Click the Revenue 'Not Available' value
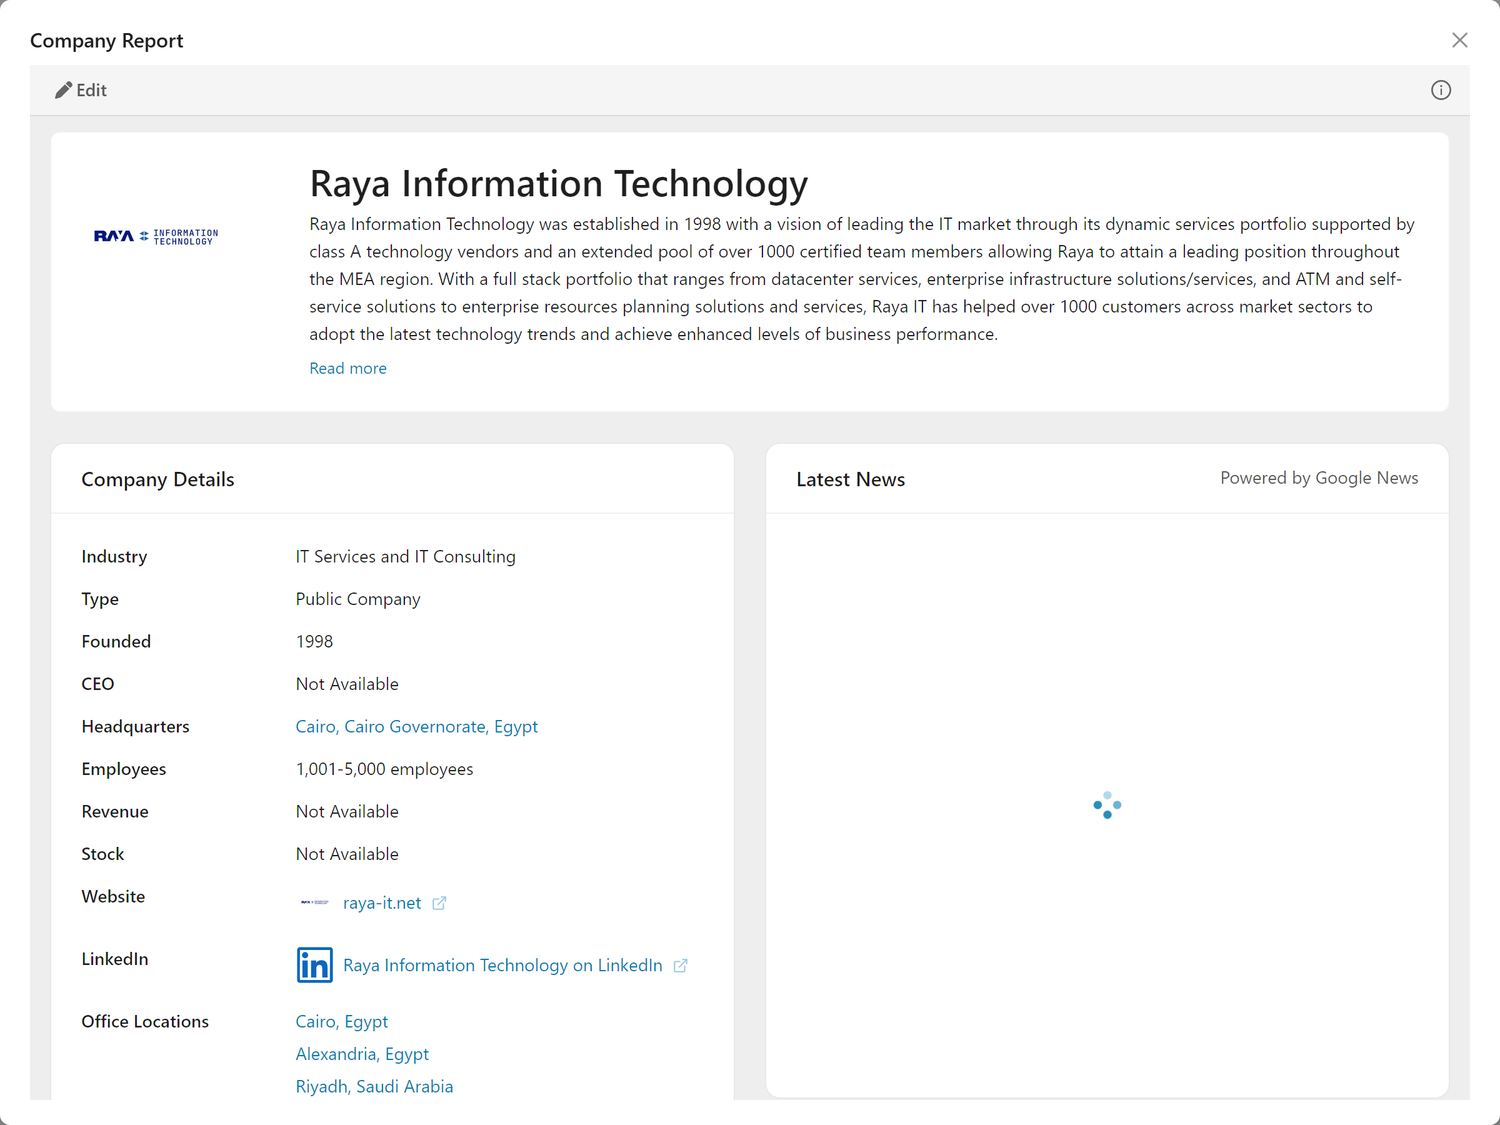Image resolution: width=1500 pixels, height=1125 pixels. (x=347, y=812)
